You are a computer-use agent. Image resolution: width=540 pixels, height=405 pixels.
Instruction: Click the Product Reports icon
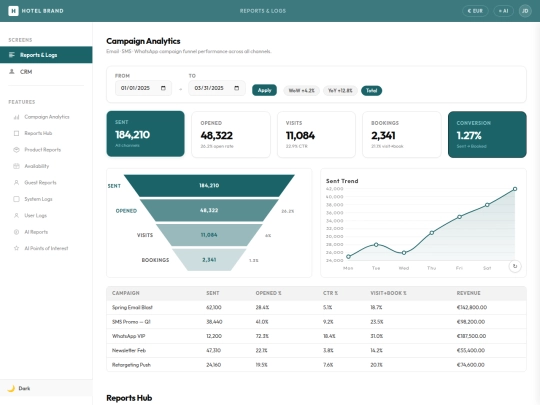point(16,150)
